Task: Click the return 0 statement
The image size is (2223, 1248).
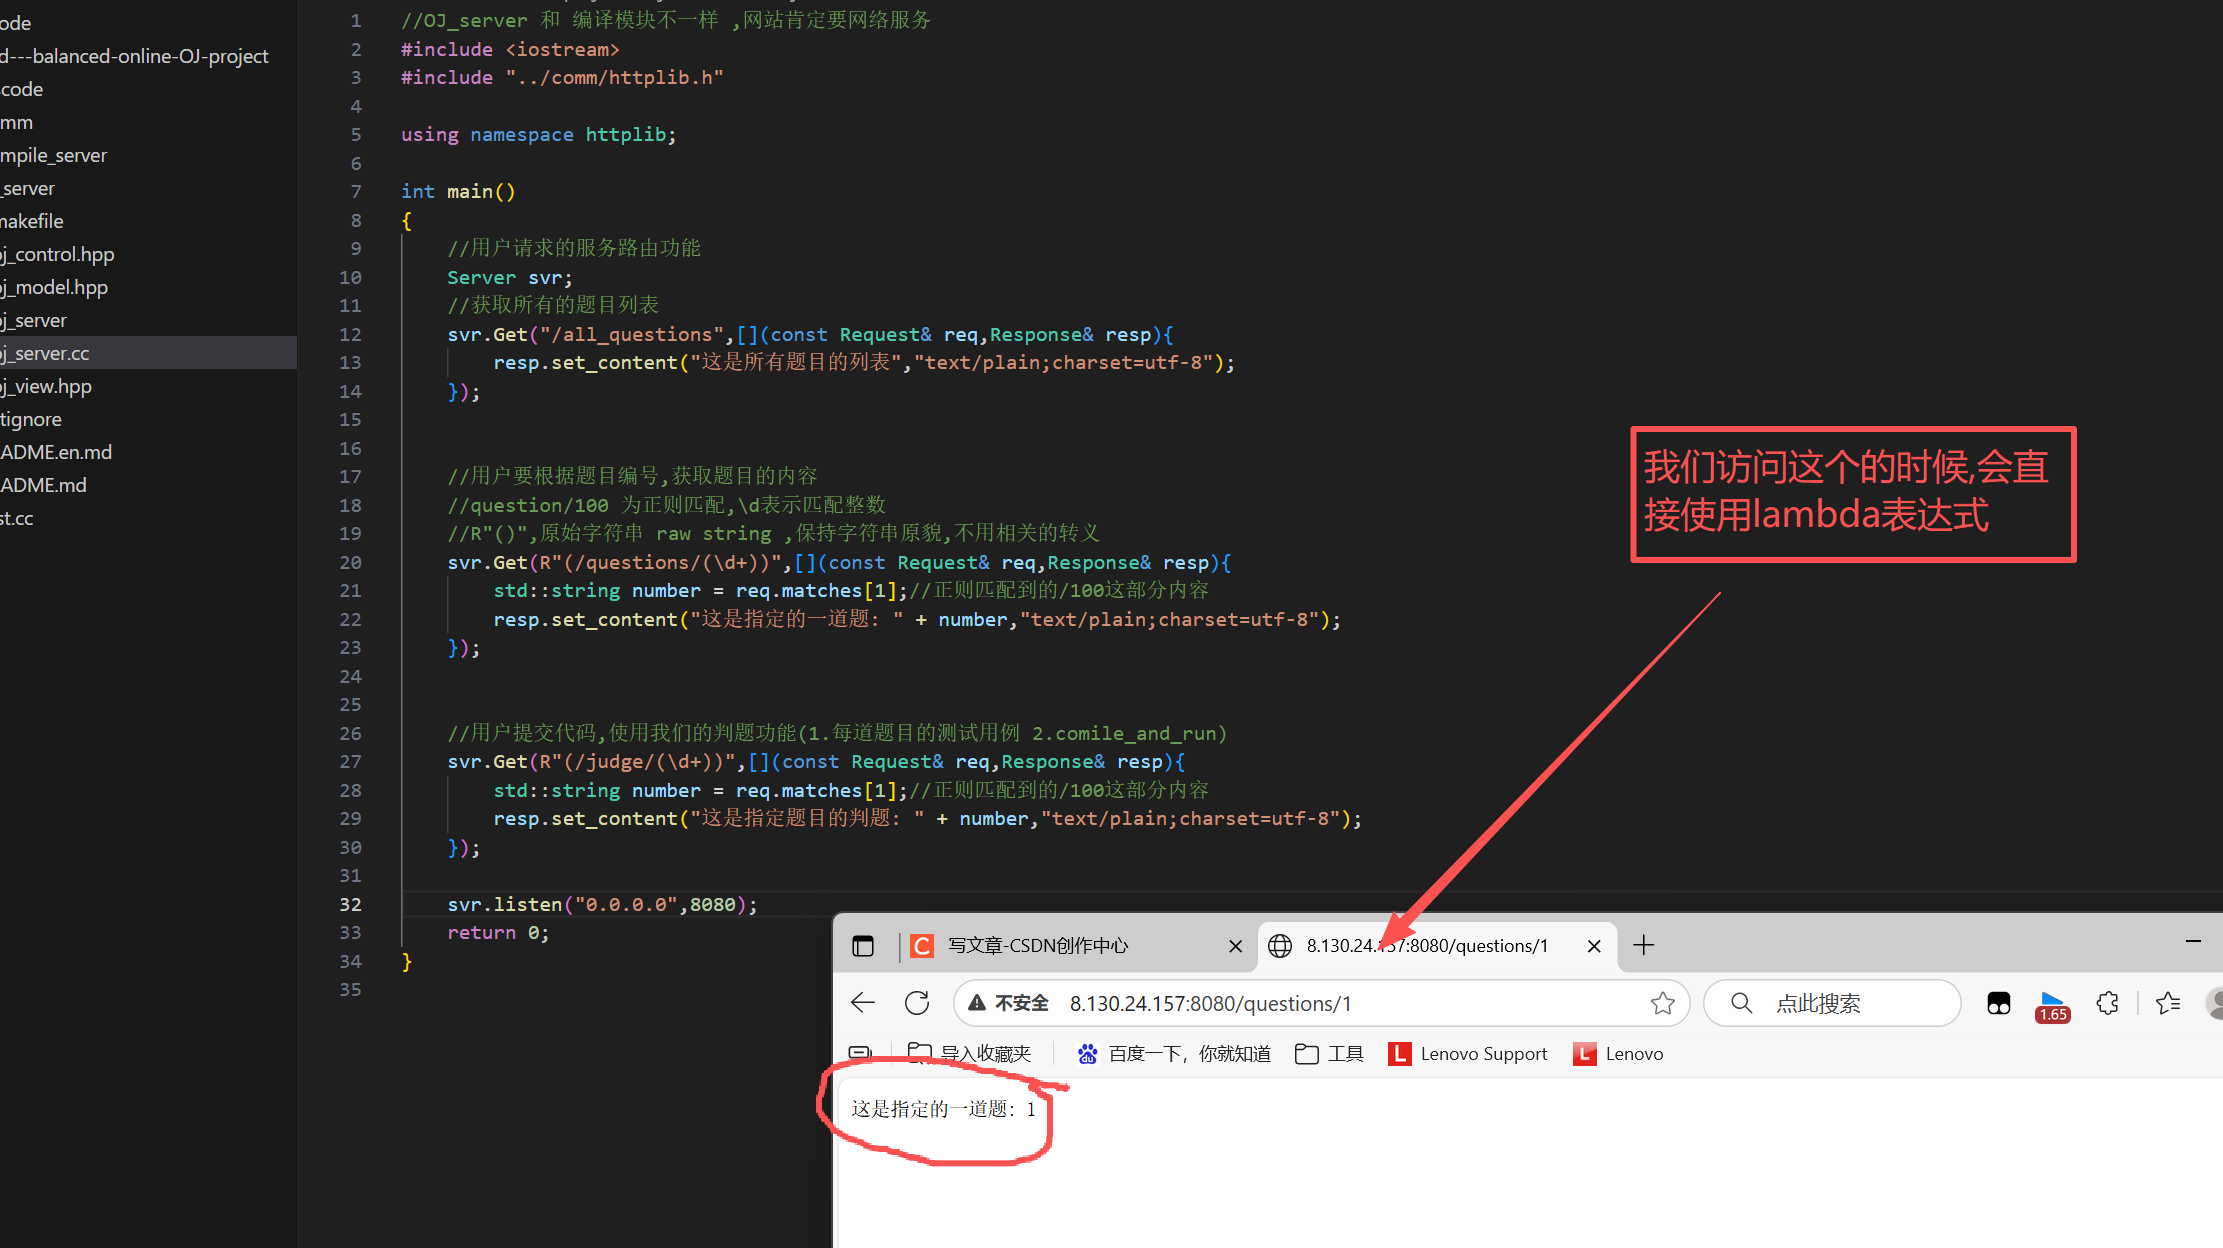Action: tap(497, 932)
